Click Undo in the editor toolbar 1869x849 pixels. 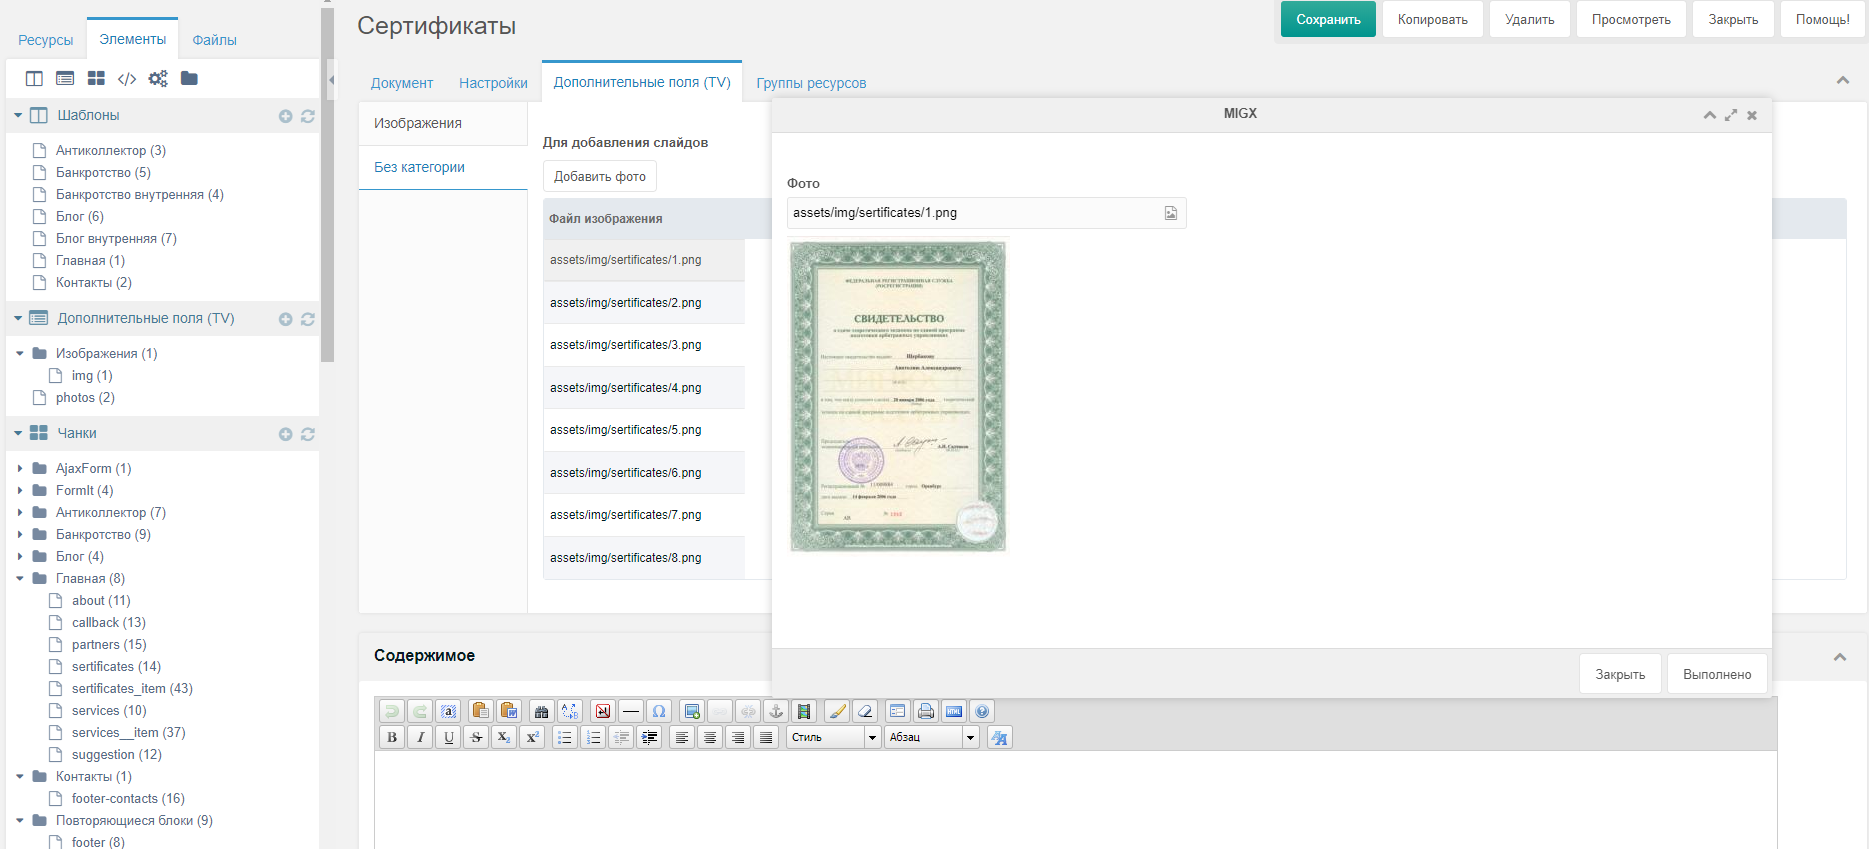392,711
